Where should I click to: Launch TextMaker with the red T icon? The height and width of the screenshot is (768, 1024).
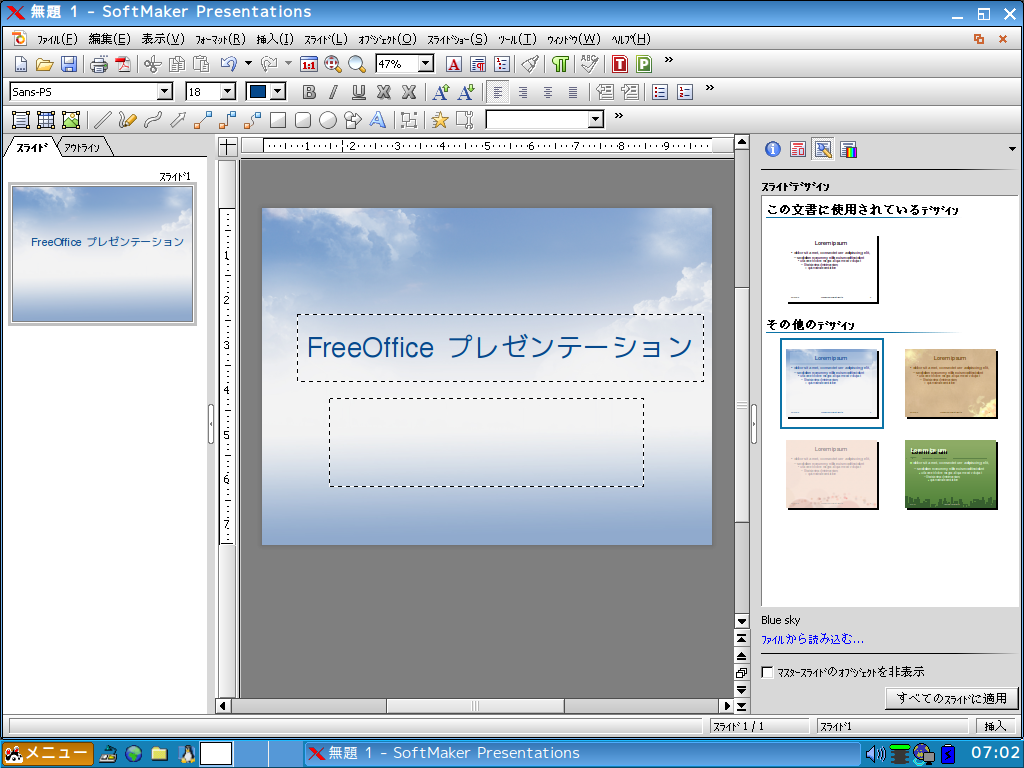[x=620, y=64]
